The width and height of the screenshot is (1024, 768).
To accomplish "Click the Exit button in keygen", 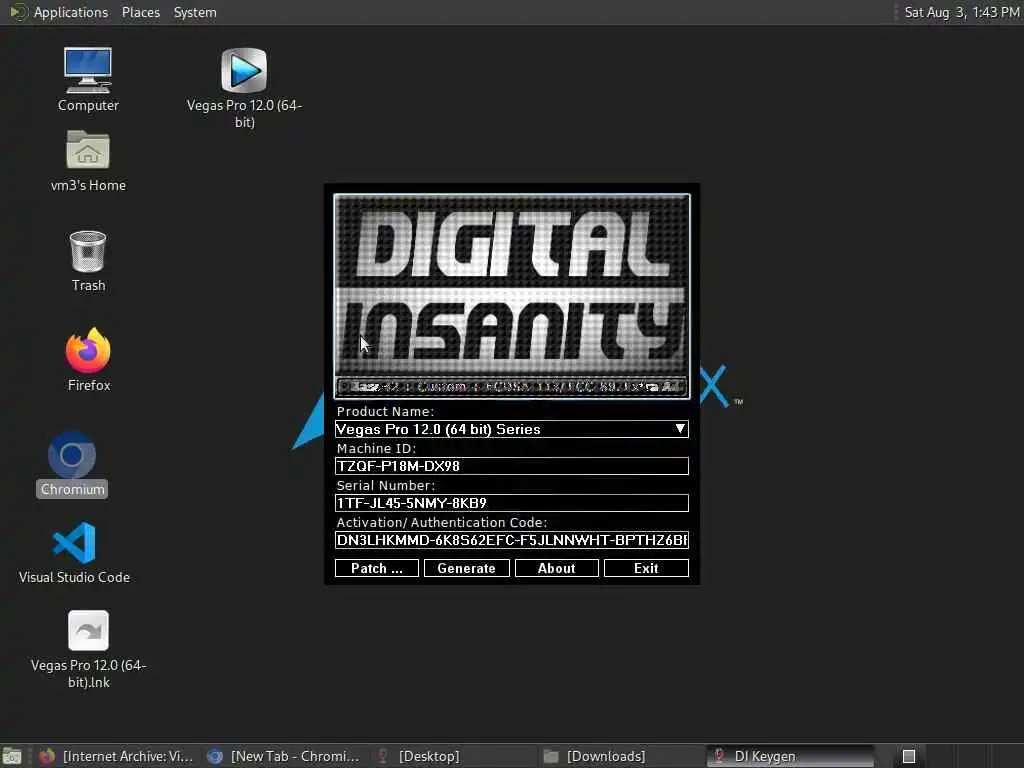I will pyautogui.click(x=646, y=568).
